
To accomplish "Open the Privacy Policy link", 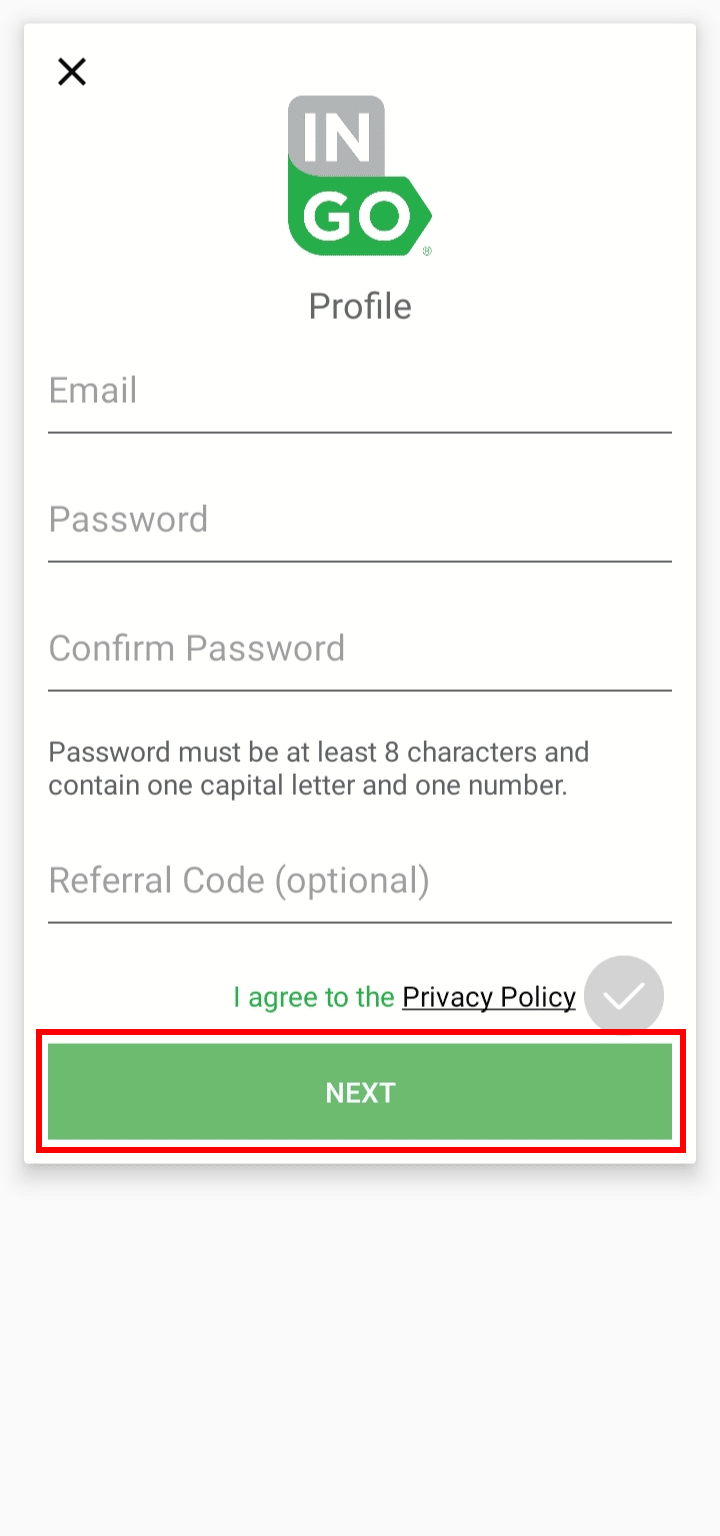I will coord(488,997).
